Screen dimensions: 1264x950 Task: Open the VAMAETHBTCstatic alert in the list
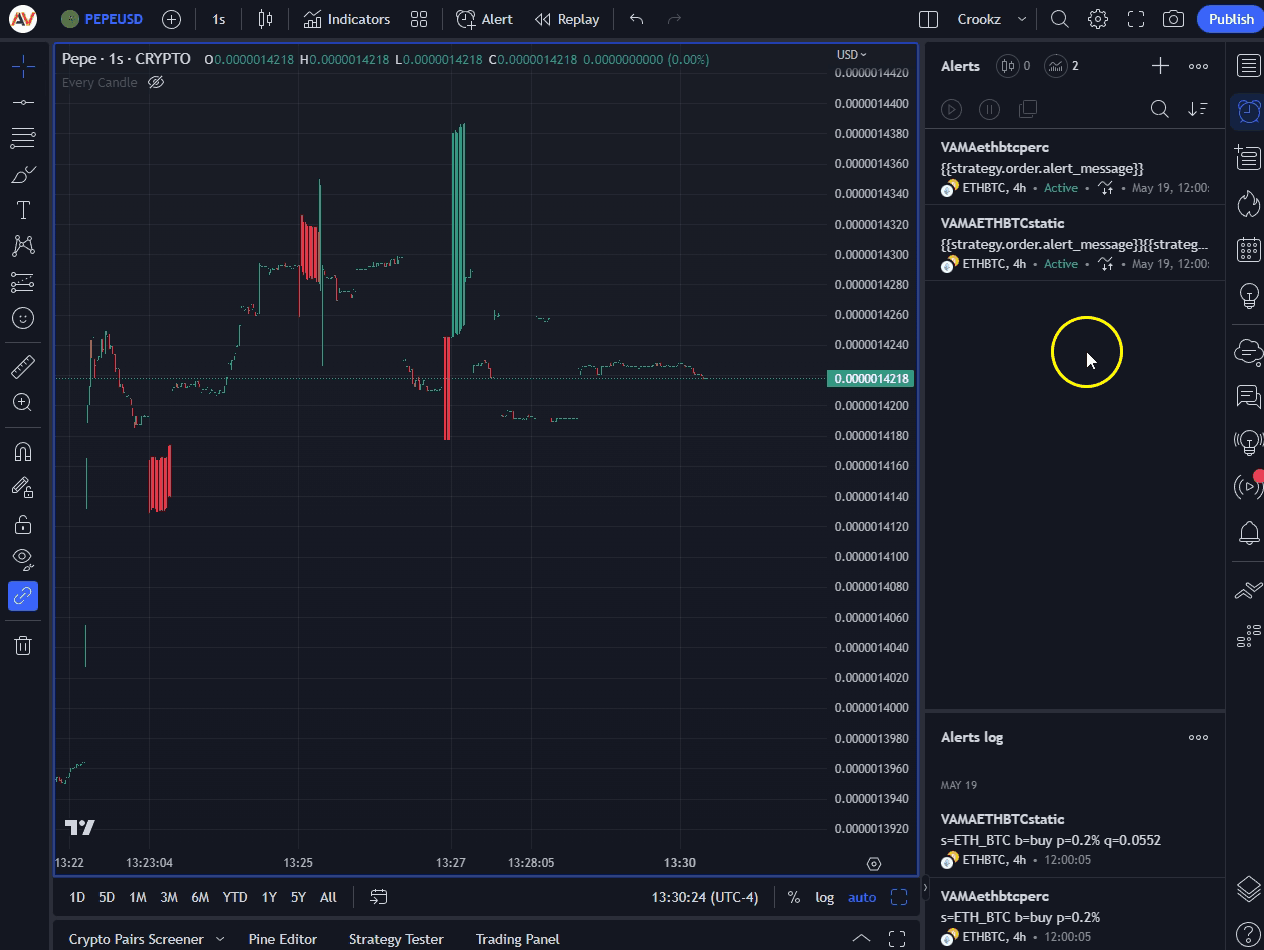point(1075,243)
